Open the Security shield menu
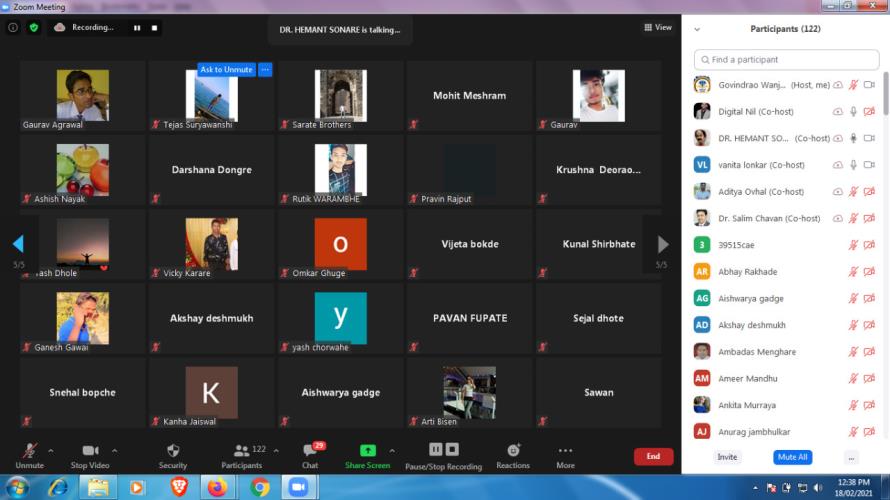The image size is (890, 500). (x=173, y=450)
